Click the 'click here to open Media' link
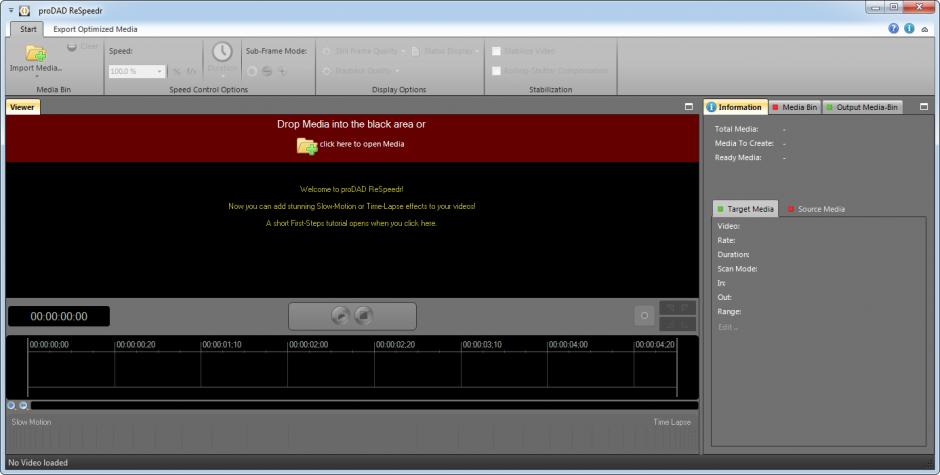 click(x=361, y=144)
